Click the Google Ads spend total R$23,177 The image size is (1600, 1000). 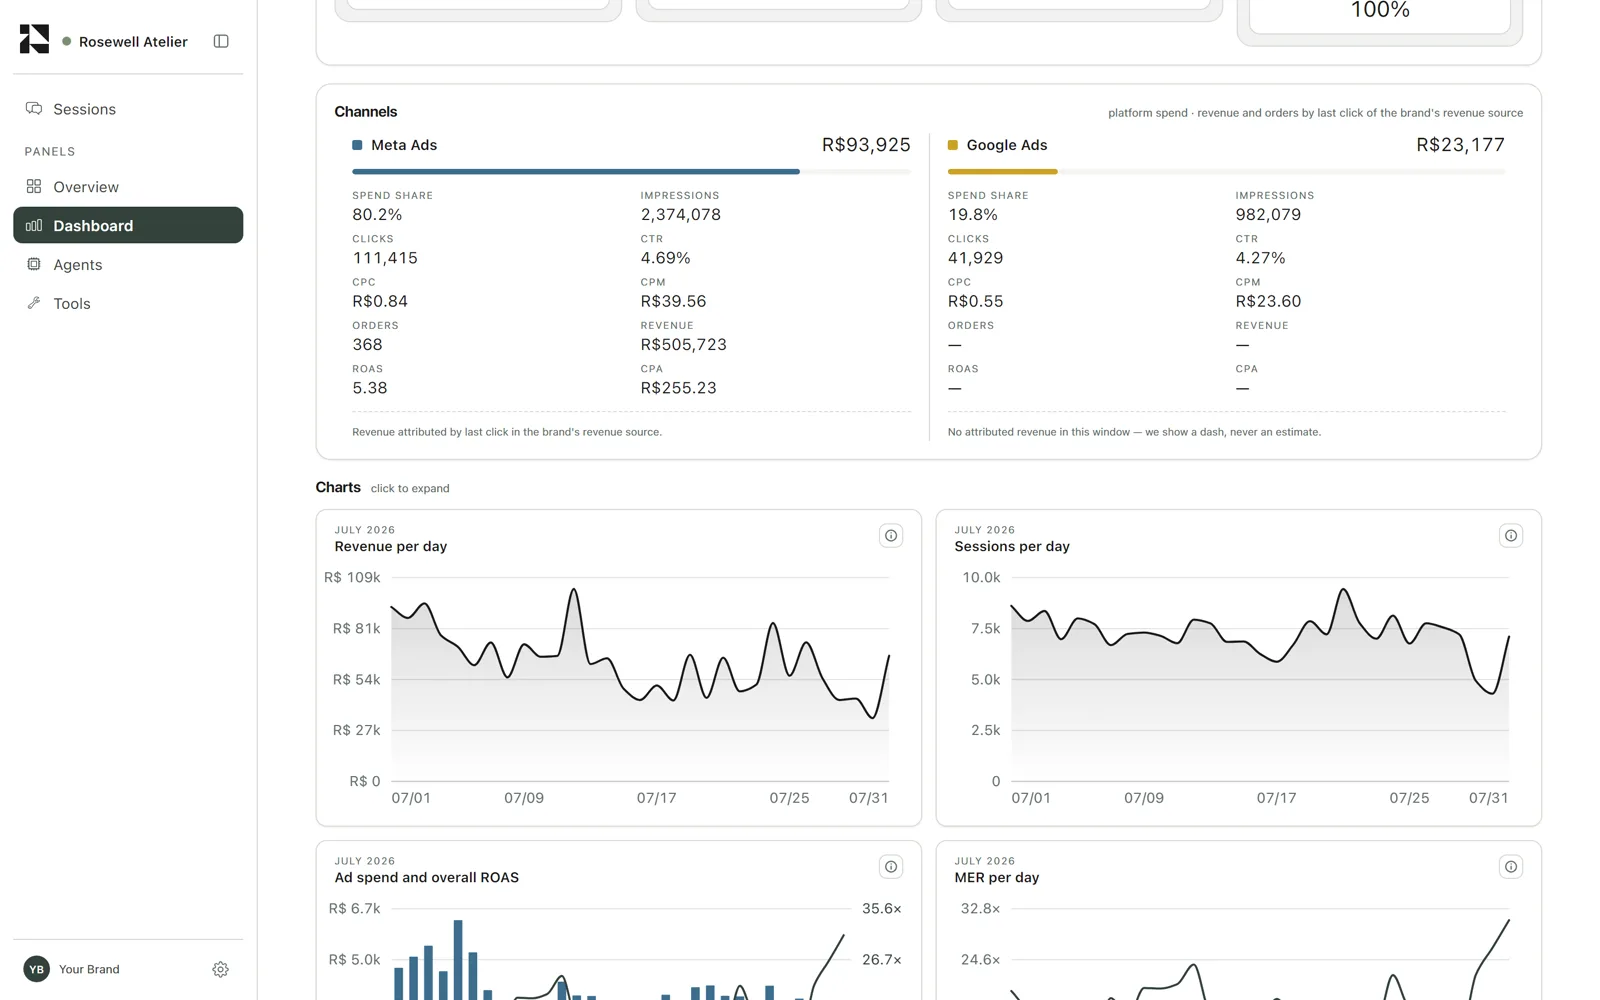[1460, 145]
